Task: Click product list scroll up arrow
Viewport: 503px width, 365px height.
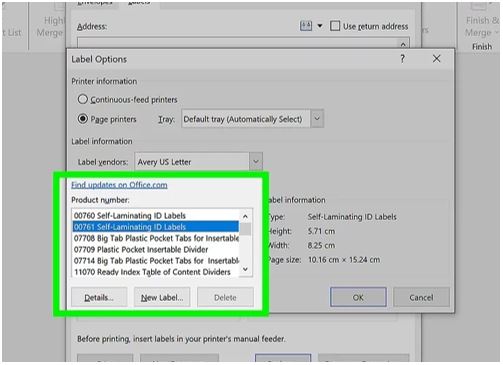Action: 246,217
